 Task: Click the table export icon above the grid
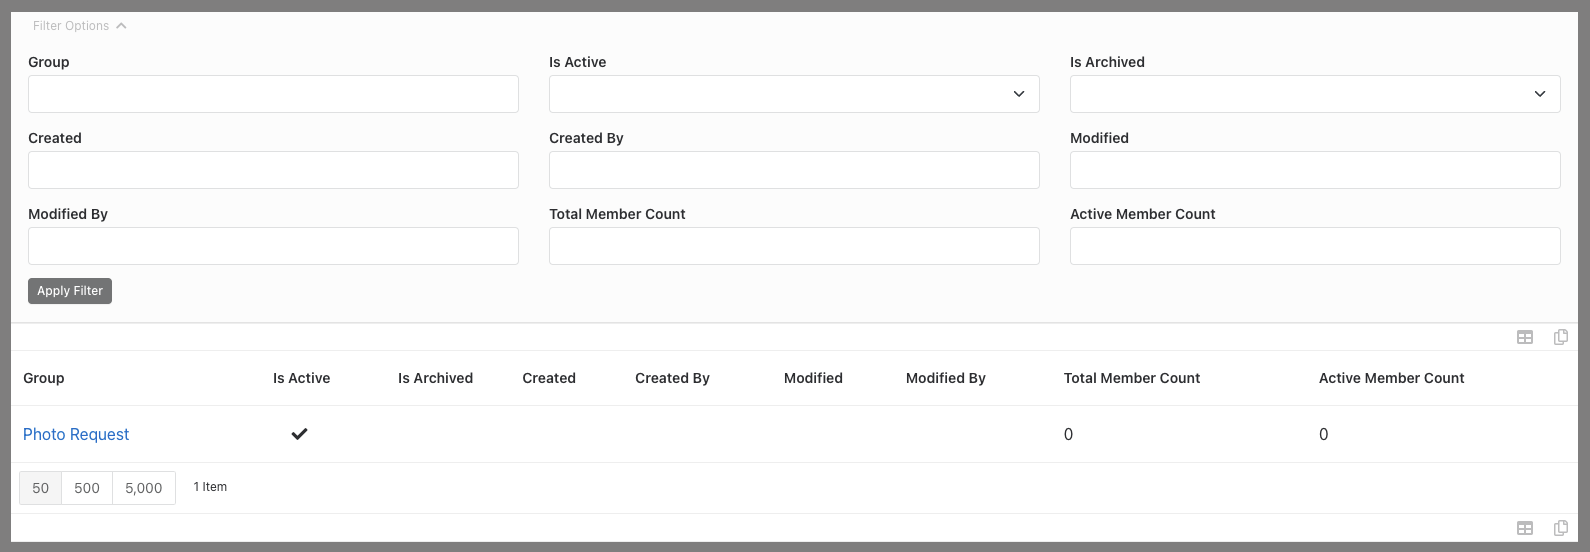tap(1525, 337)
